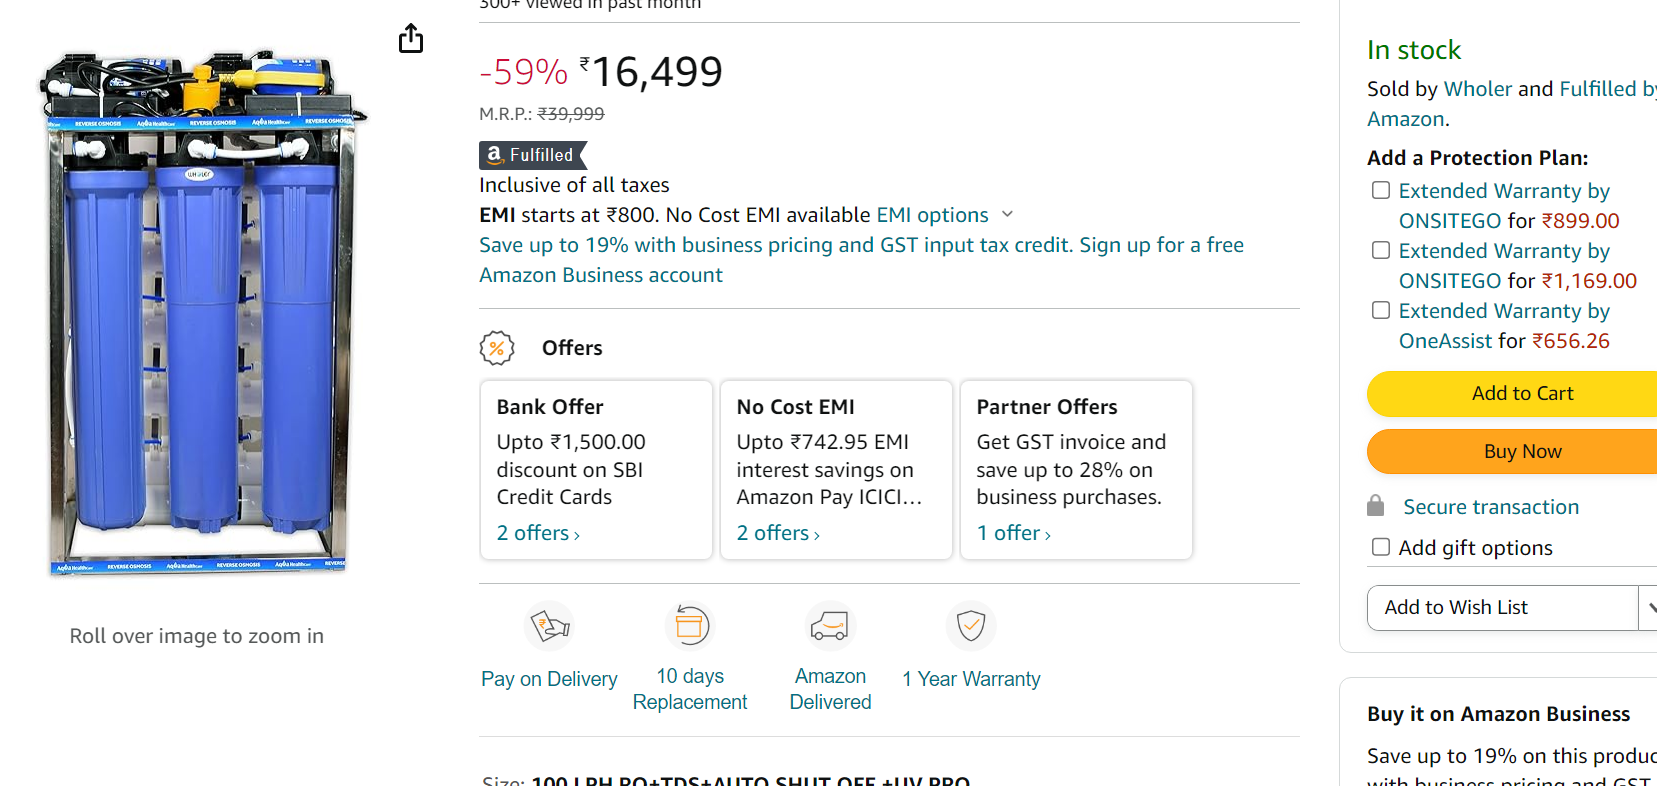Screen dimensions: 1657x786
Task: Click the Offers percent badge icon
Action: tap(497, 348)
